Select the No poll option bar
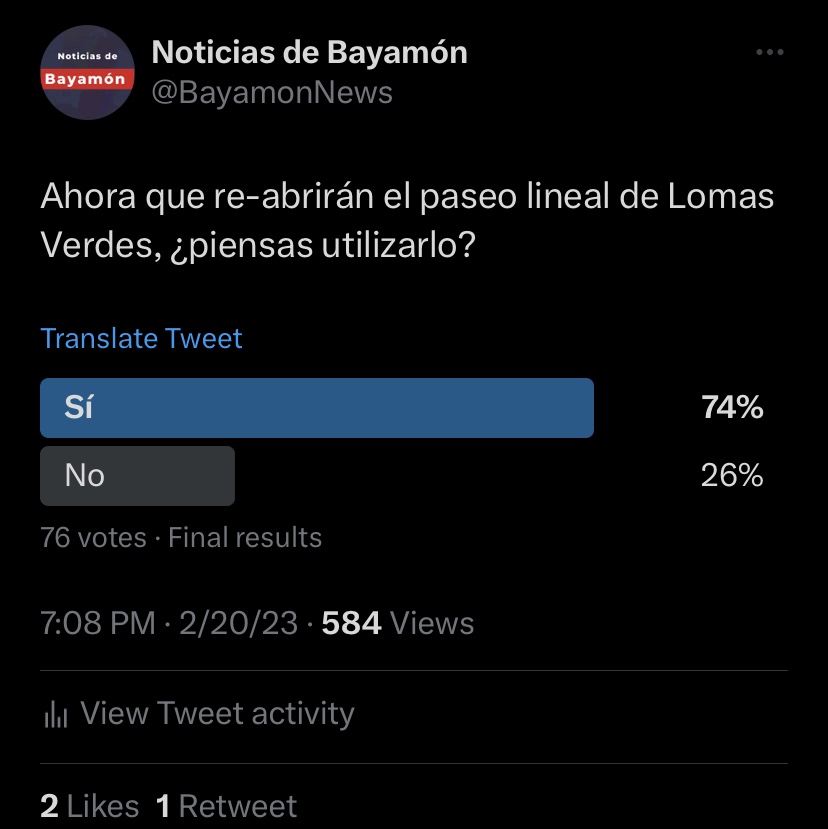 (x=137, y=475)
